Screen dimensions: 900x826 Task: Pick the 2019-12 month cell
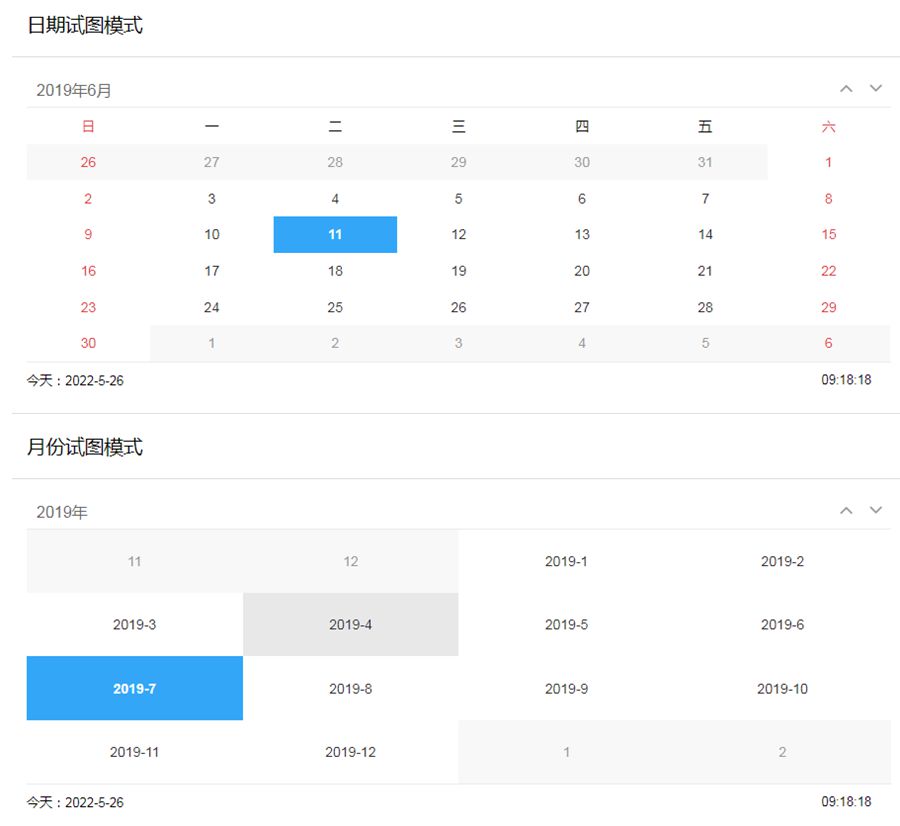pos(350,752)
